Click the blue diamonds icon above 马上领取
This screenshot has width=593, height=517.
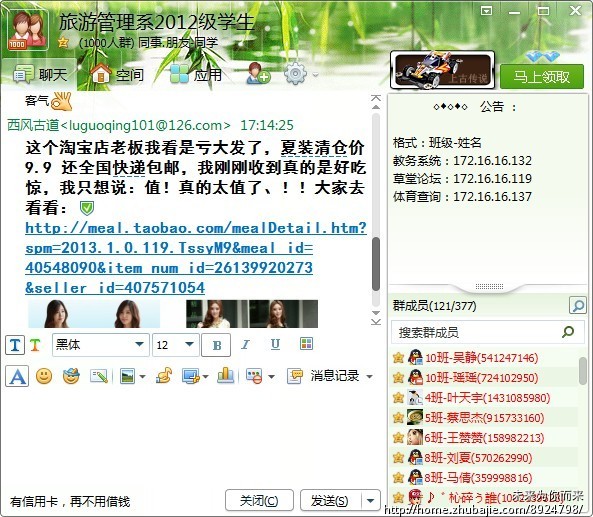click(x=542, y=57)
